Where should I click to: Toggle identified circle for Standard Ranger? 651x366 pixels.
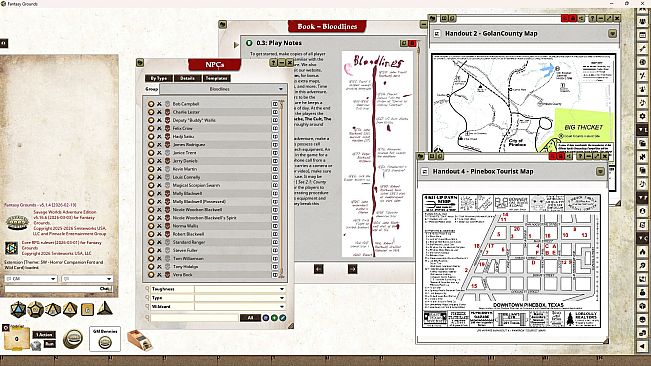[x=151, y=242]
